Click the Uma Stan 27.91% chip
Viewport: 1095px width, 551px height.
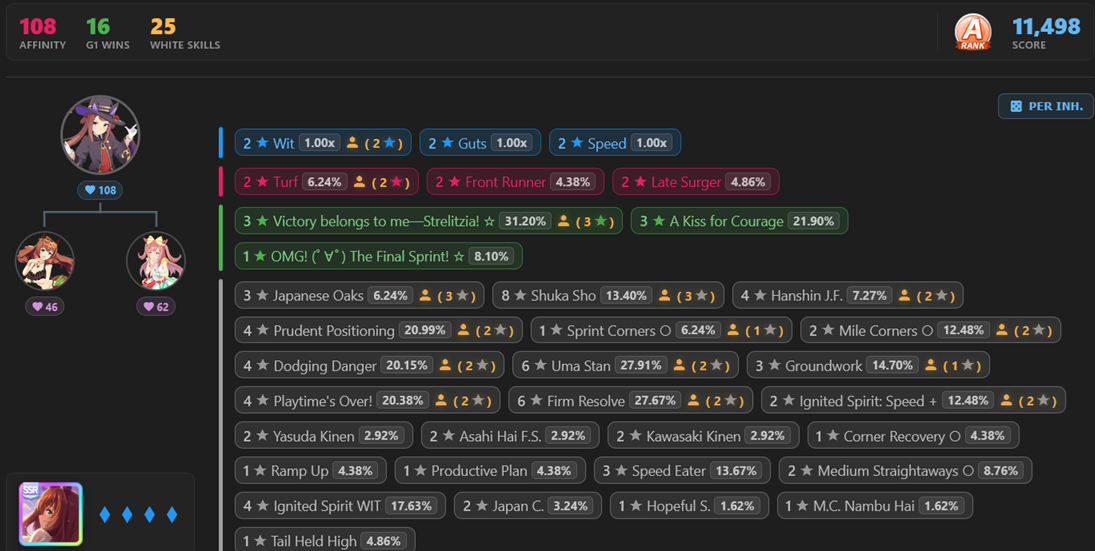coord(626,365)
